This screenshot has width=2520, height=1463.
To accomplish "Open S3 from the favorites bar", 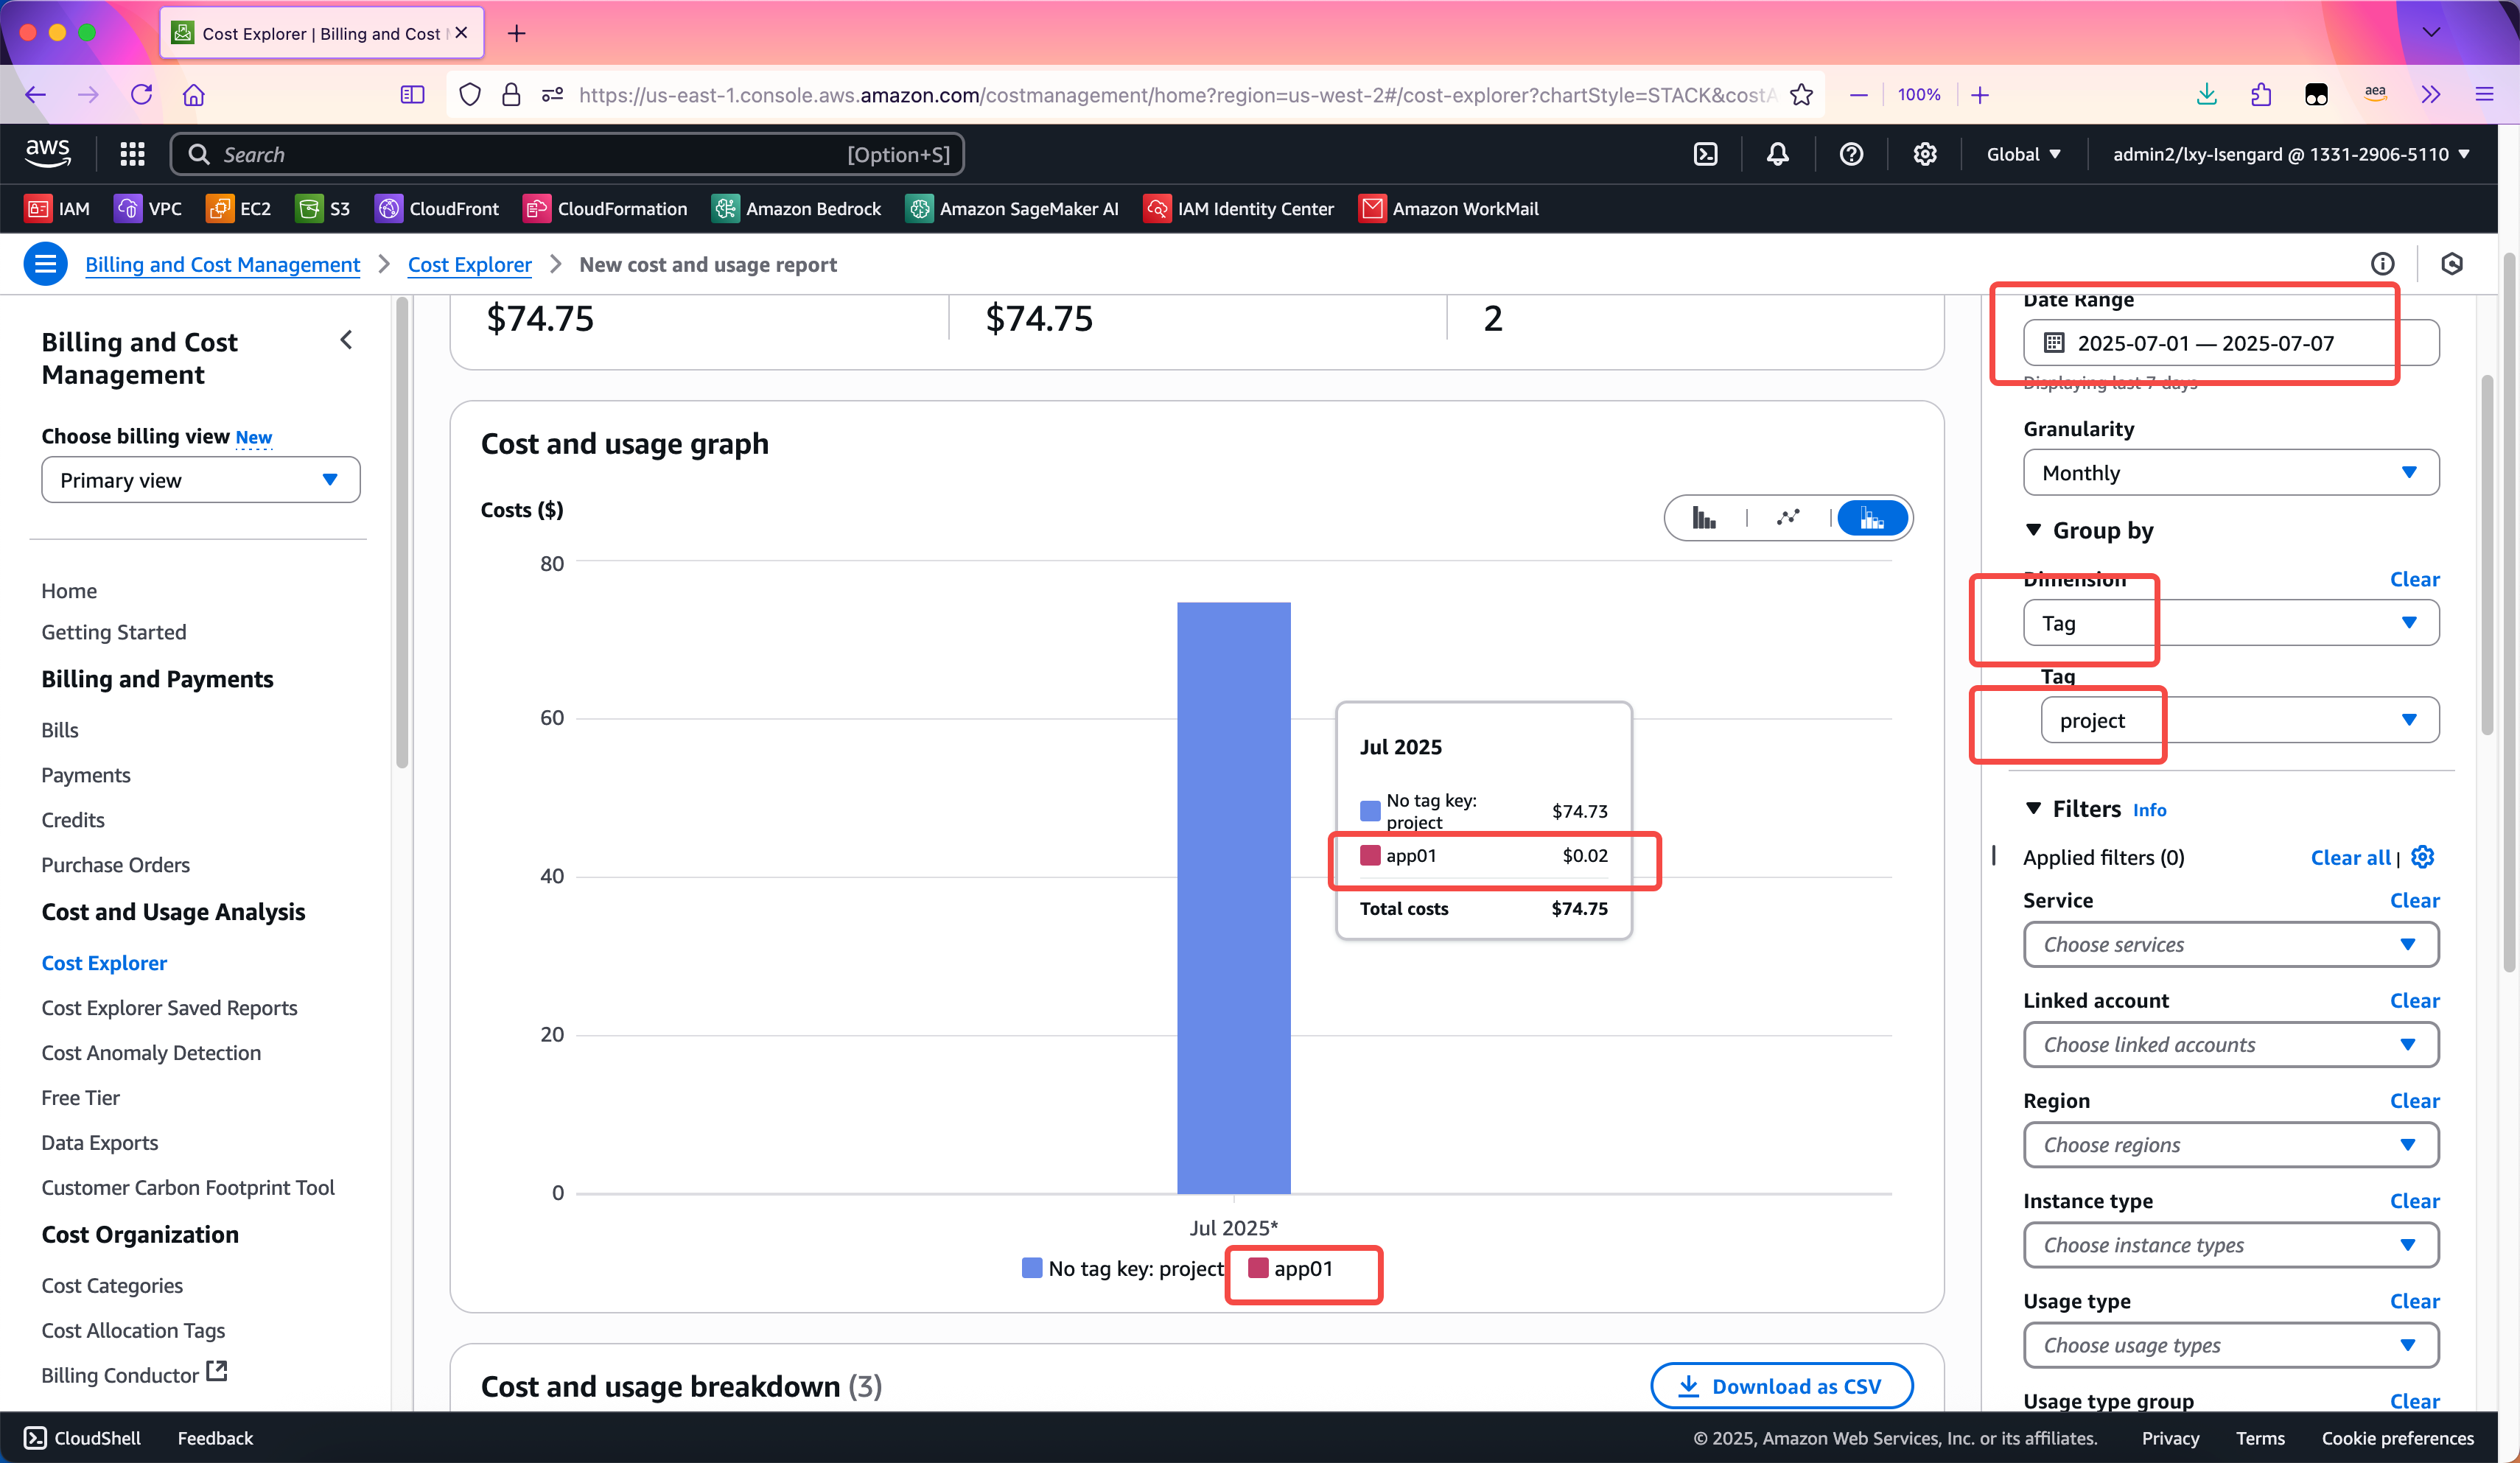I will coord(323,208).
